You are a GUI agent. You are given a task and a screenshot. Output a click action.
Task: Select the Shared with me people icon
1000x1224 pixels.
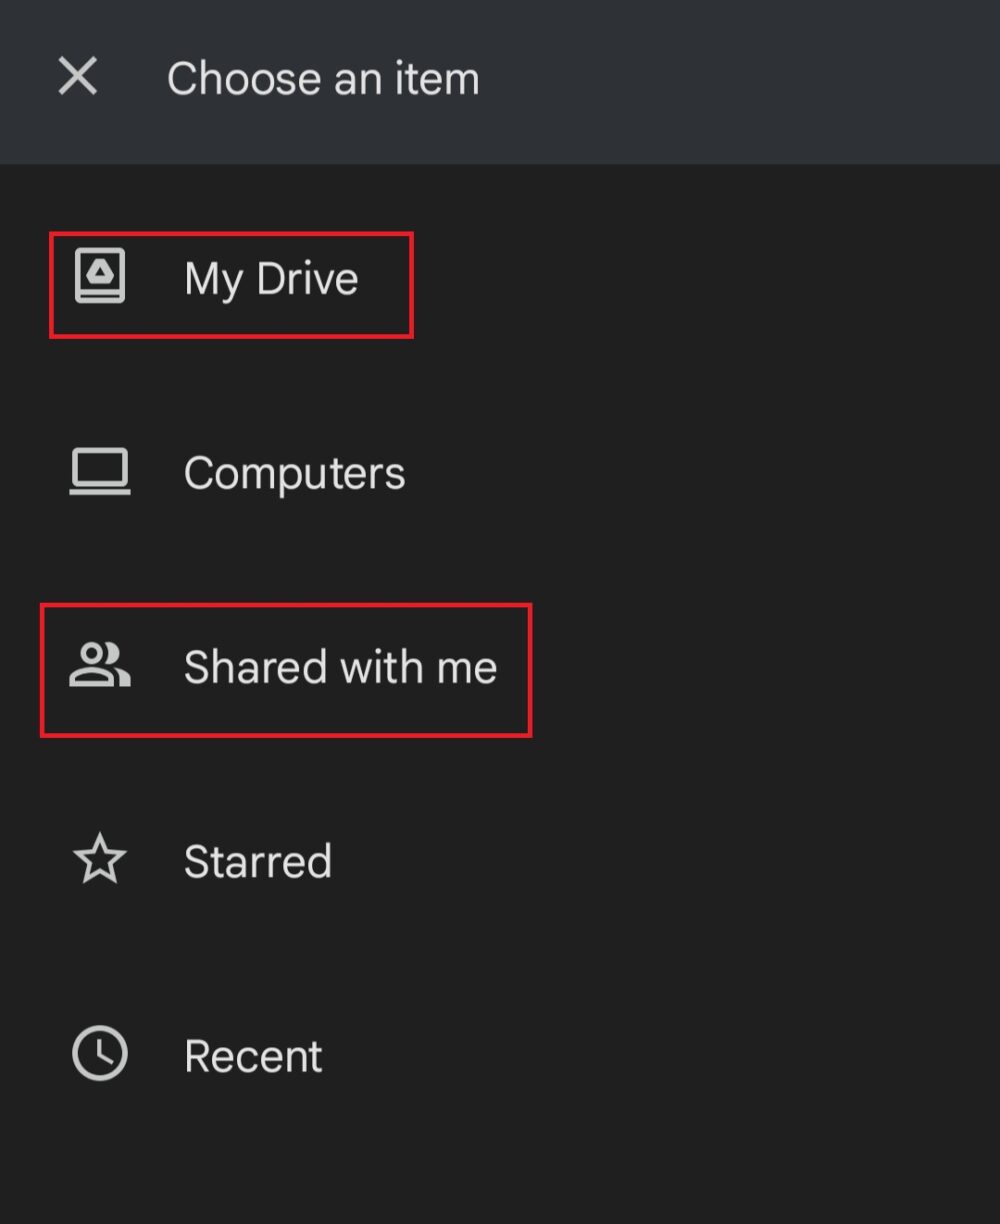[x=99, y=666]
